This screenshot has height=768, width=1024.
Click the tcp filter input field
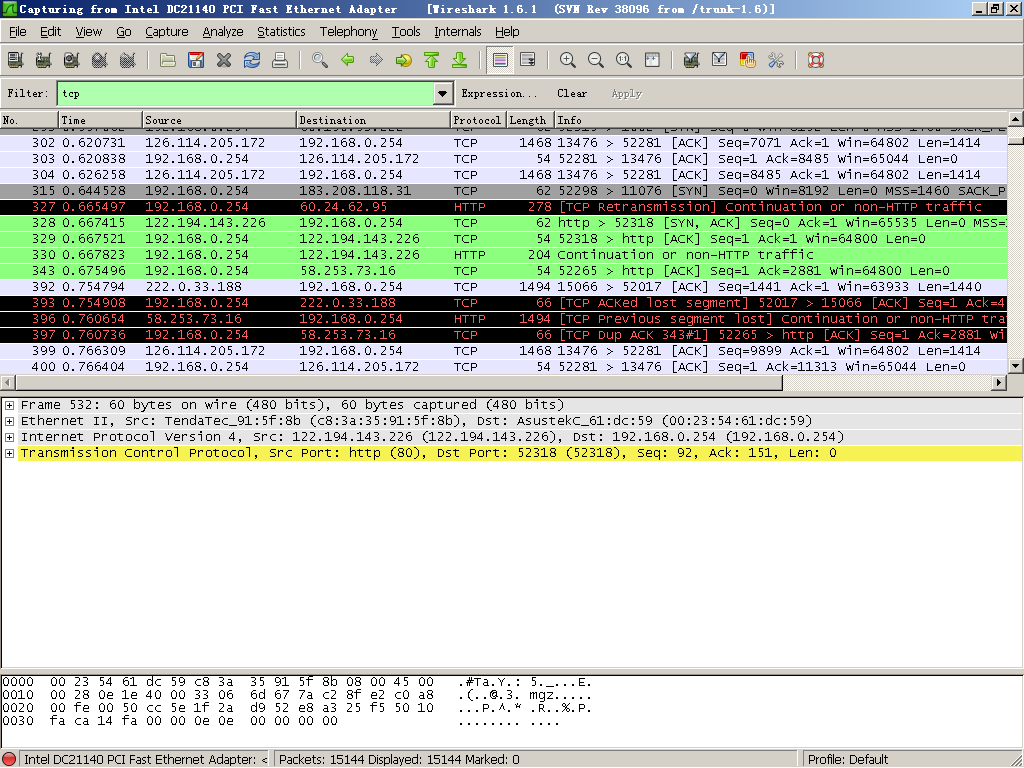(x=246, y=93)
